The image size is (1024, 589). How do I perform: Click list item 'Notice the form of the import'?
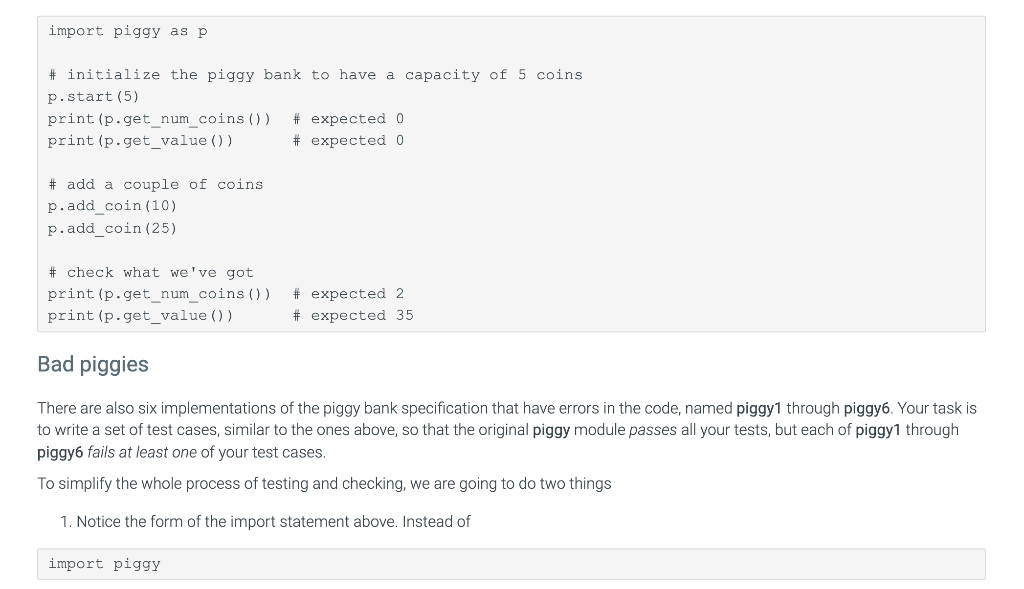(x=272, y=522)
